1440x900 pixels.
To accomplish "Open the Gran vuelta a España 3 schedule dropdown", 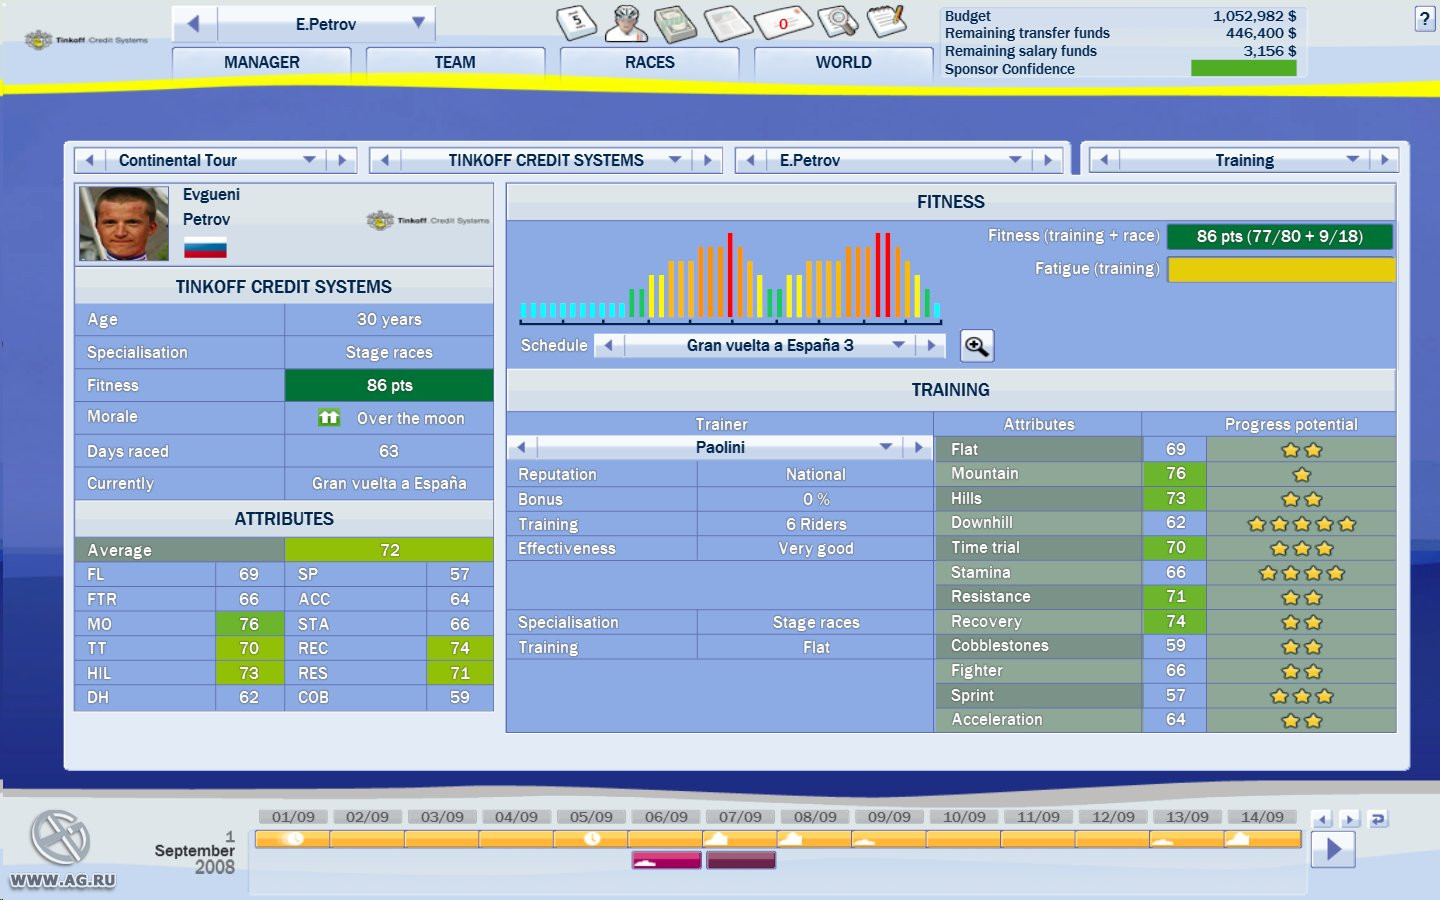I will click(898, 345).
